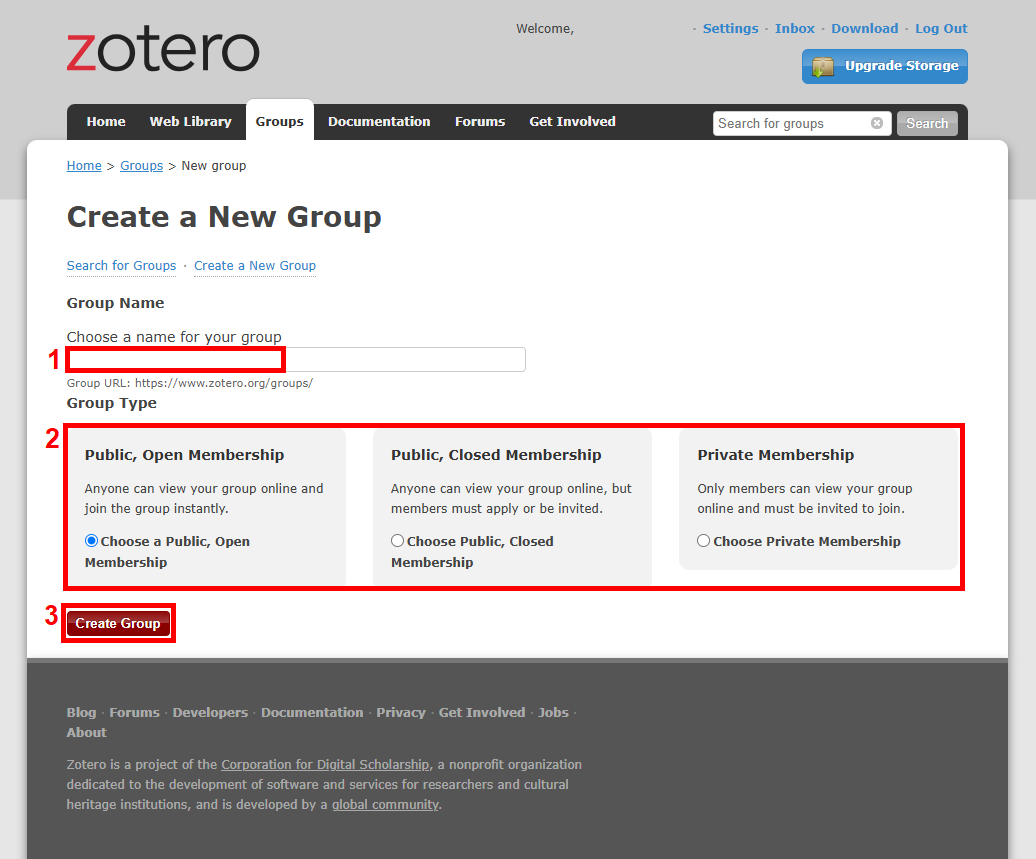1036x859 pixels.
Task: Click the Search button for groups
Action: [927, 123]
